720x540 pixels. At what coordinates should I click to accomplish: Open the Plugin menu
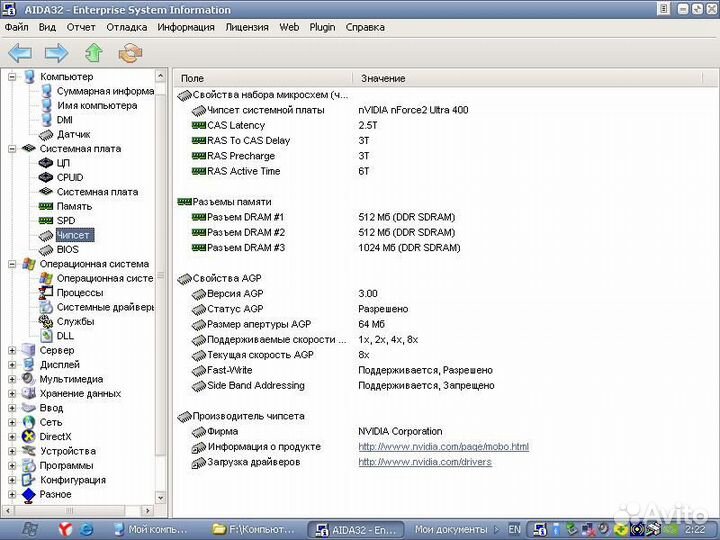322,27
